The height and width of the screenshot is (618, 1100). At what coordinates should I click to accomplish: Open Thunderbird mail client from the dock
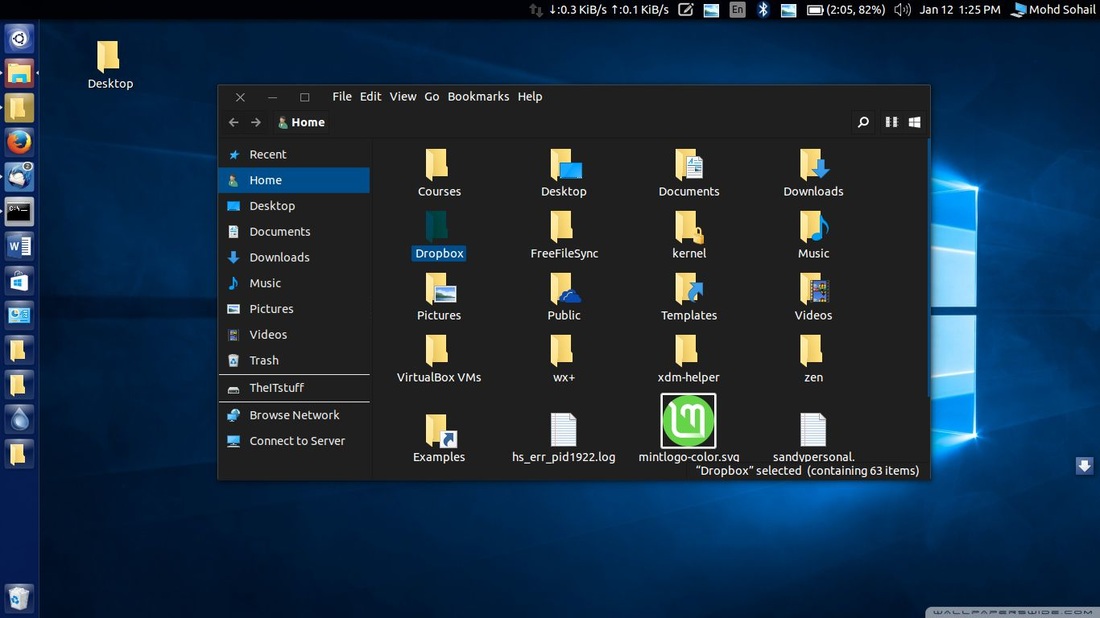[19, 176]
